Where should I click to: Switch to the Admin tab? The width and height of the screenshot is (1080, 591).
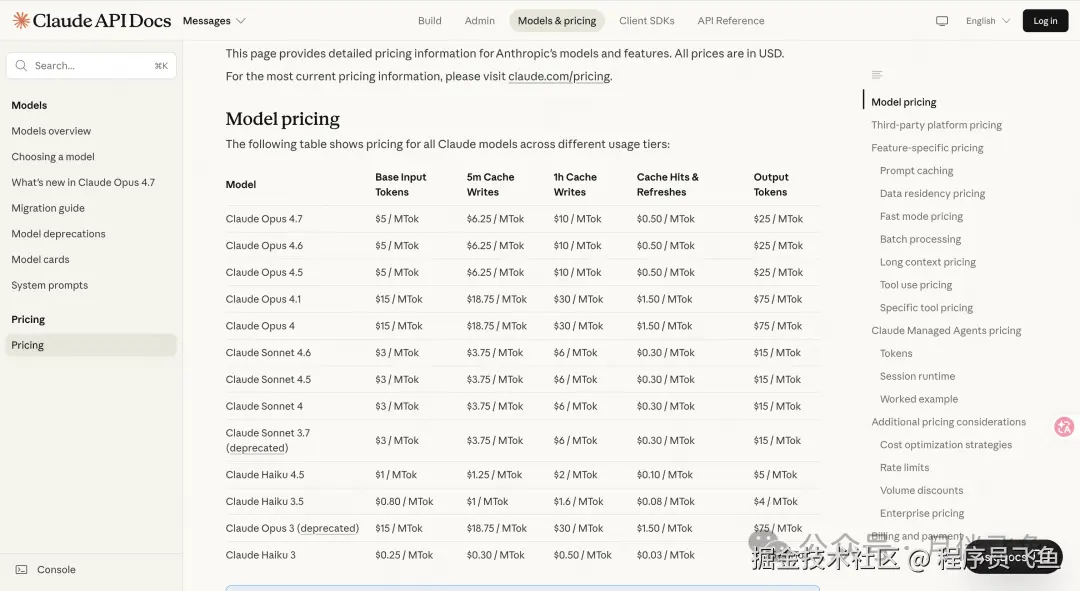(x=479, y=21)
